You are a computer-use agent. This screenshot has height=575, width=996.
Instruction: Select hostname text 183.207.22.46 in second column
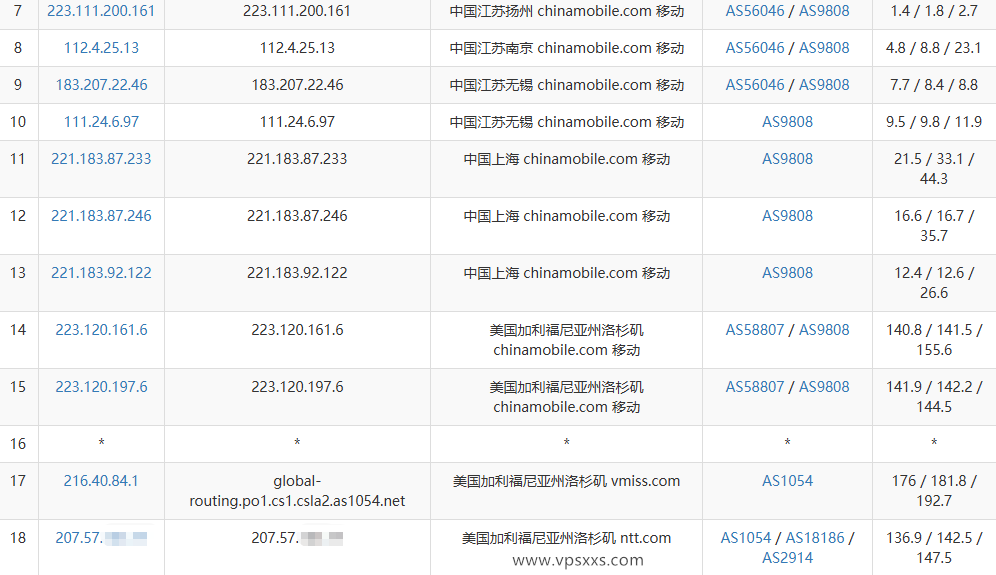click(297, 85)
